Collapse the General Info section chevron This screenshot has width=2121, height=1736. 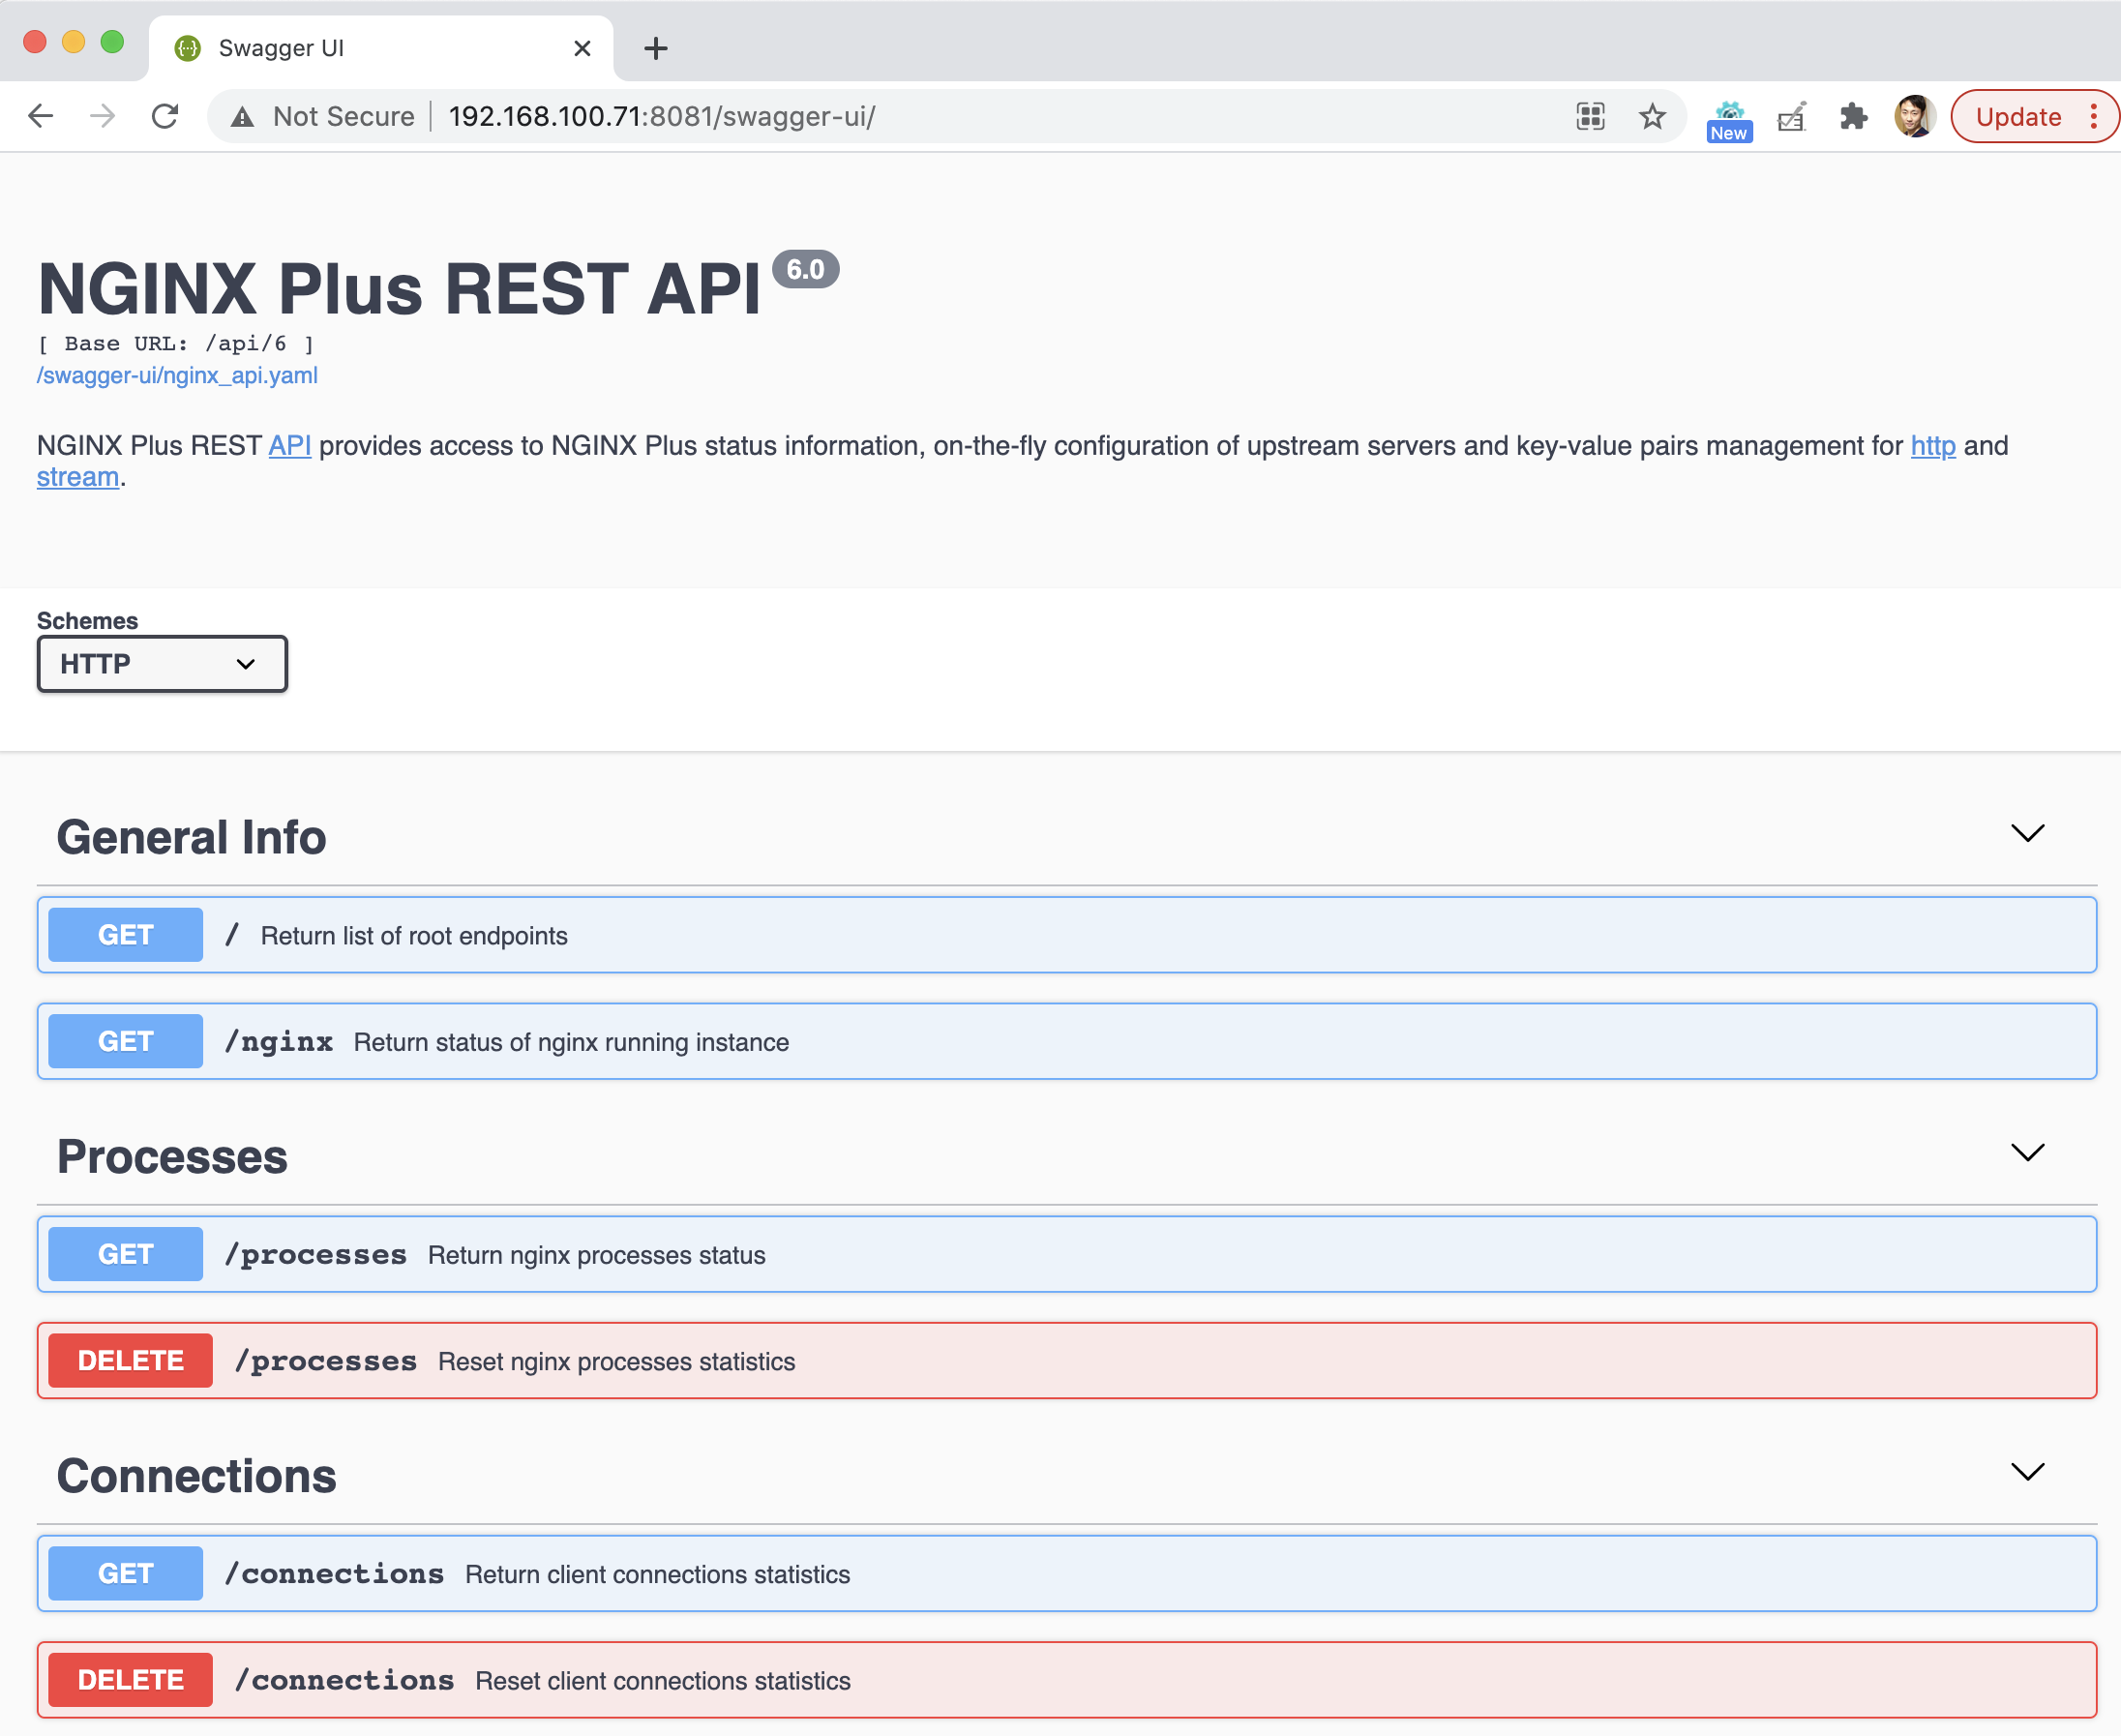click(2027, 833)
